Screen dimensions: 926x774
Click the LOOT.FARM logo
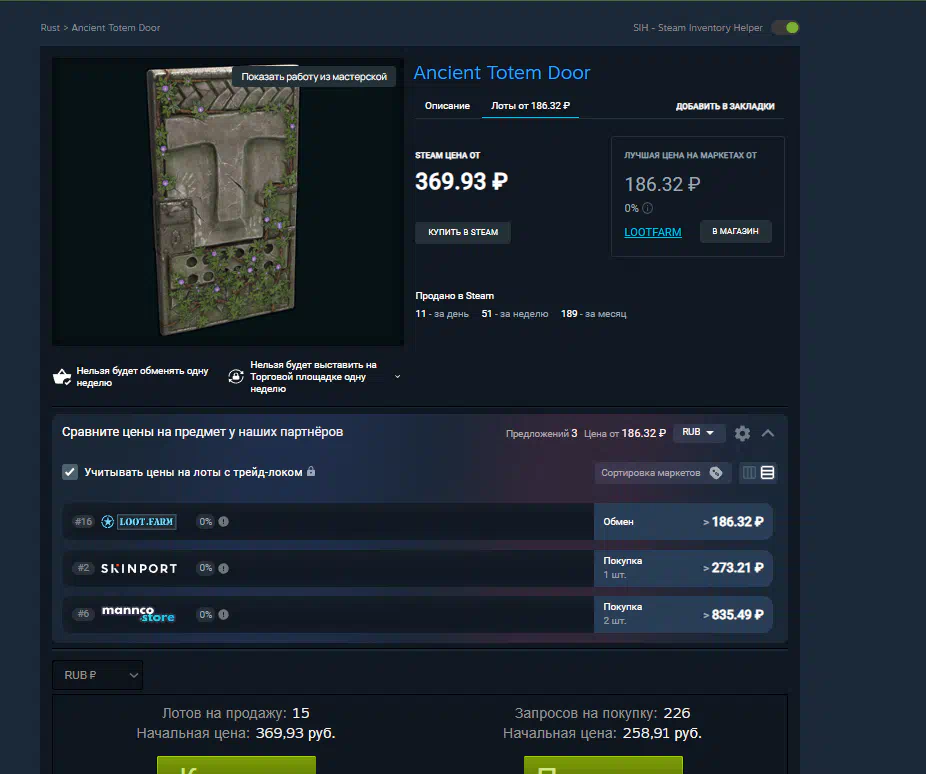[x=139, y=522]
